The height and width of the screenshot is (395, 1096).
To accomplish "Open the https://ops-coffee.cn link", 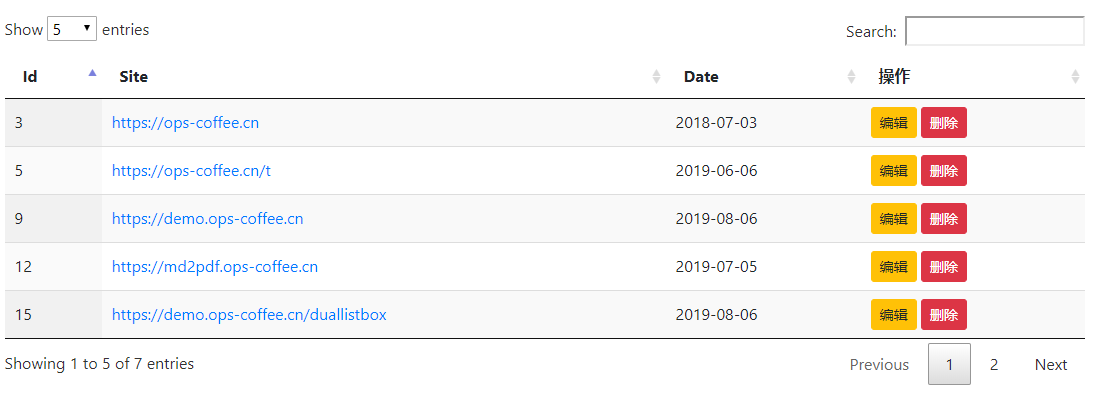I will coord(185,123).
